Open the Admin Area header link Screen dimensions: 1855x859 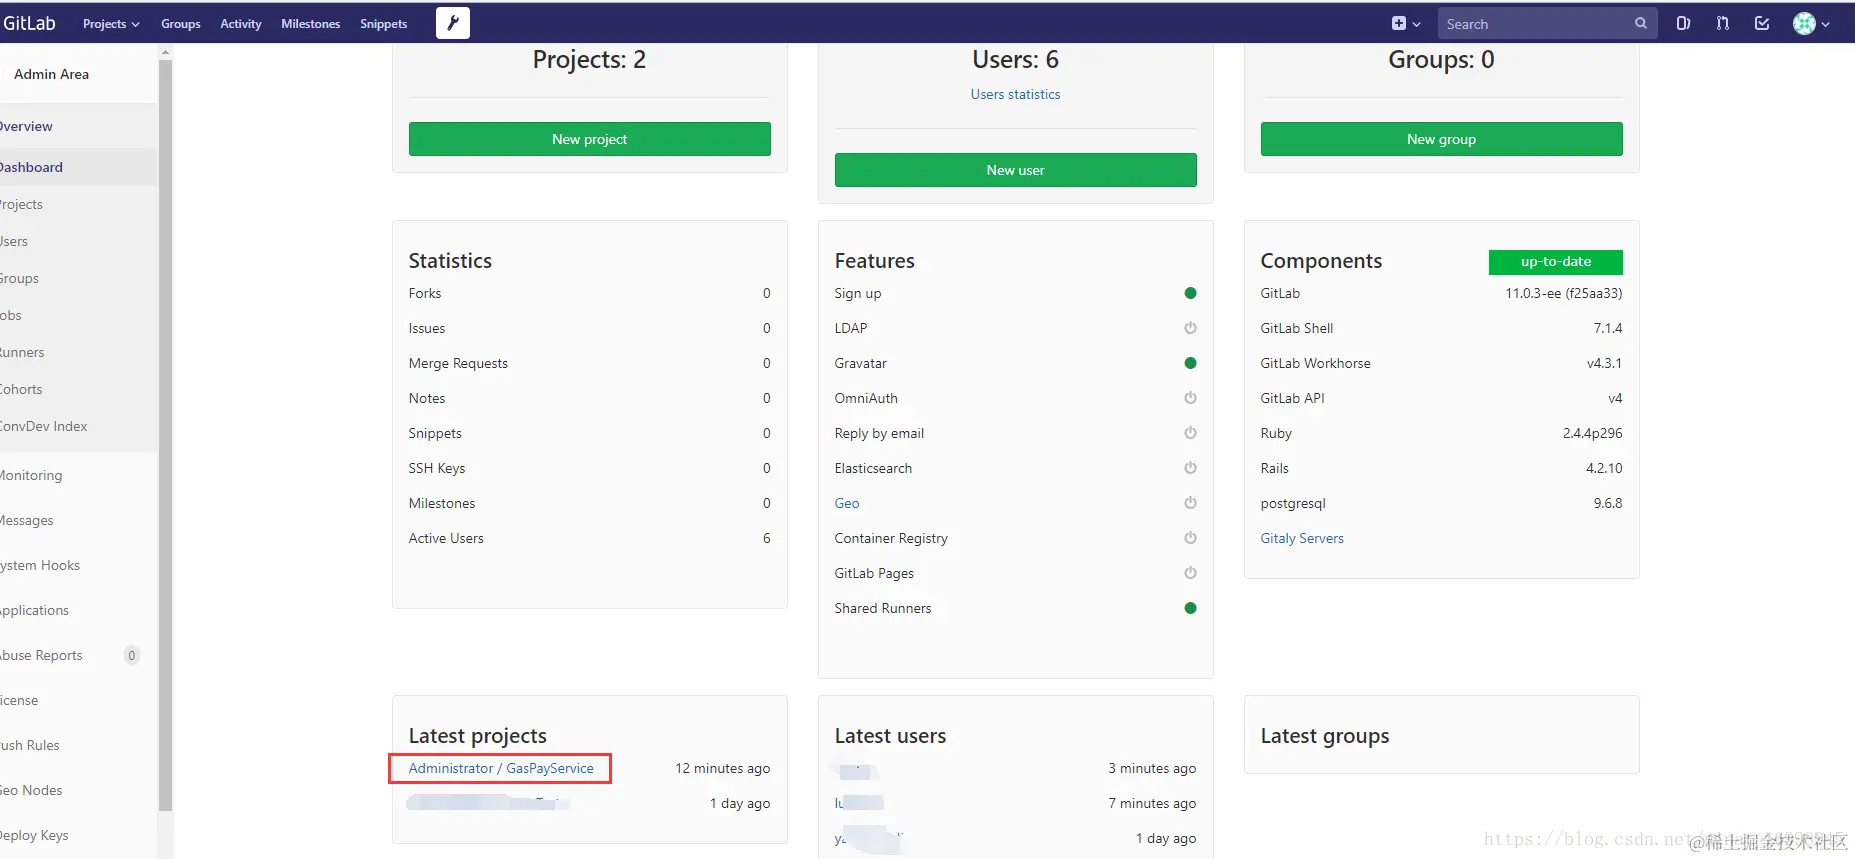click(x=51, y=74)
